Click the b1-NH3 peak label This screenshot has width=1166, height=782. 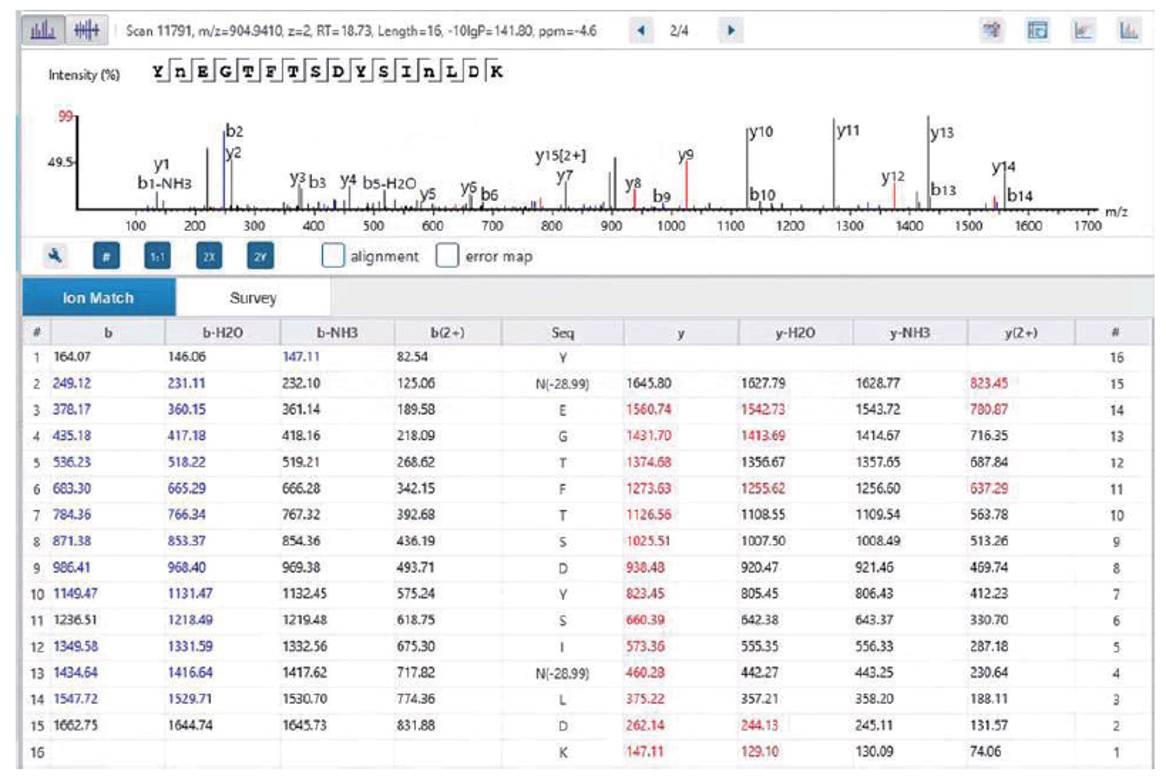164,183
